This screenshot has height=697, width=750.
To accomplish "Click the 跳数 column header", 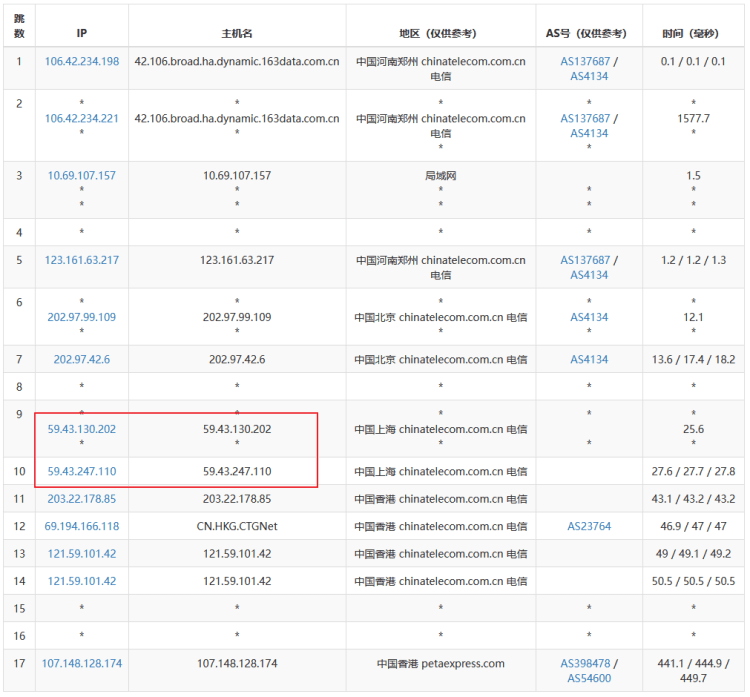I will tap(19, 26).
